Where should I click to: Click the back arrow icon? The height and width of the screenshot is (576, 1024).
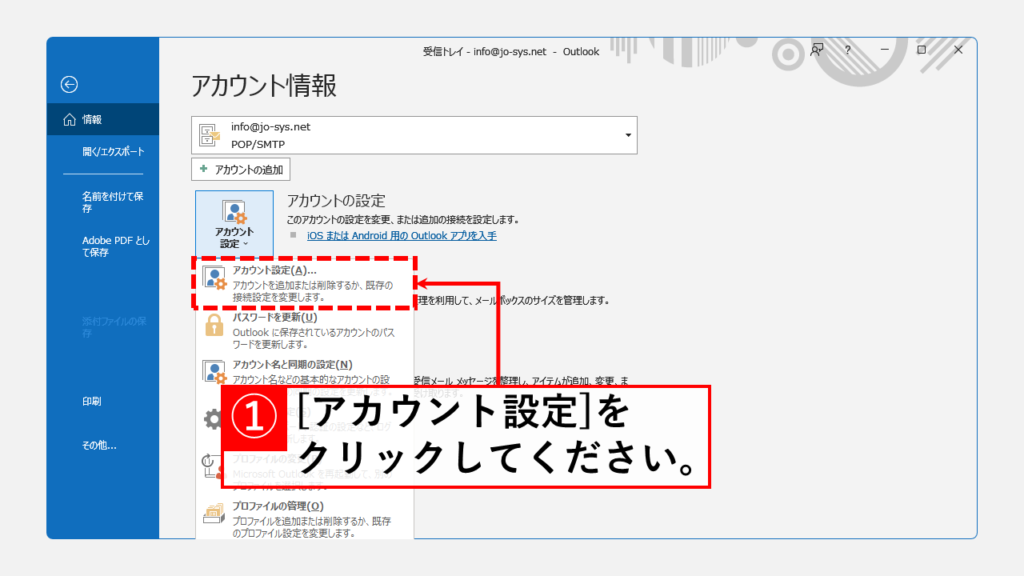pos(69,85)
